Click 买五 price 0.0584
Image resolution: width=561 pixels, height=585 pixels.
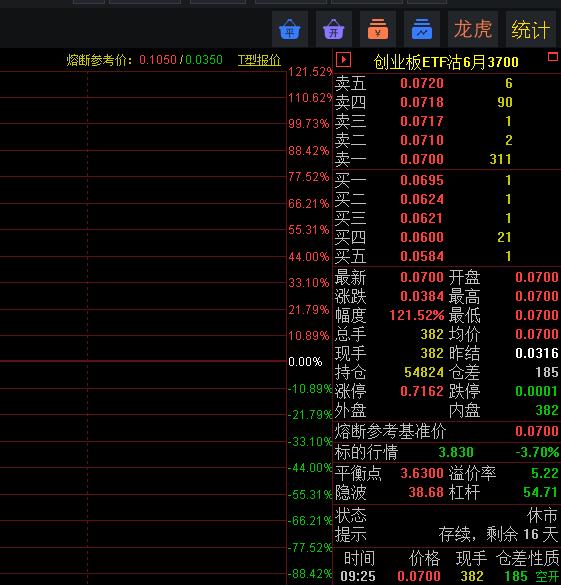422,256
